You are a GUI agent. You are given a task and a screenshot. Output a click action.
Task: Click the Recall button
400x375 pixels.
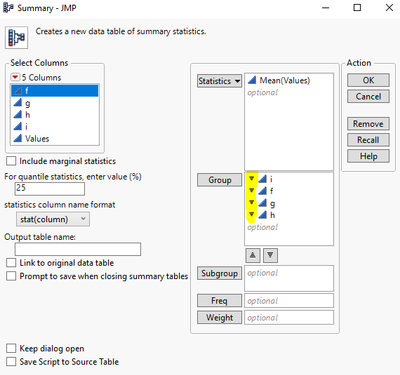[x=368, y=140]
